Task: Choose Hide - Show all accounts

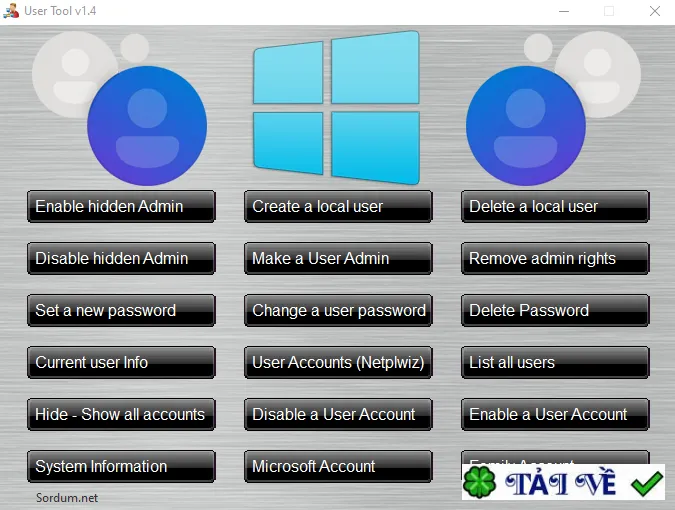Action: (121, 414)
